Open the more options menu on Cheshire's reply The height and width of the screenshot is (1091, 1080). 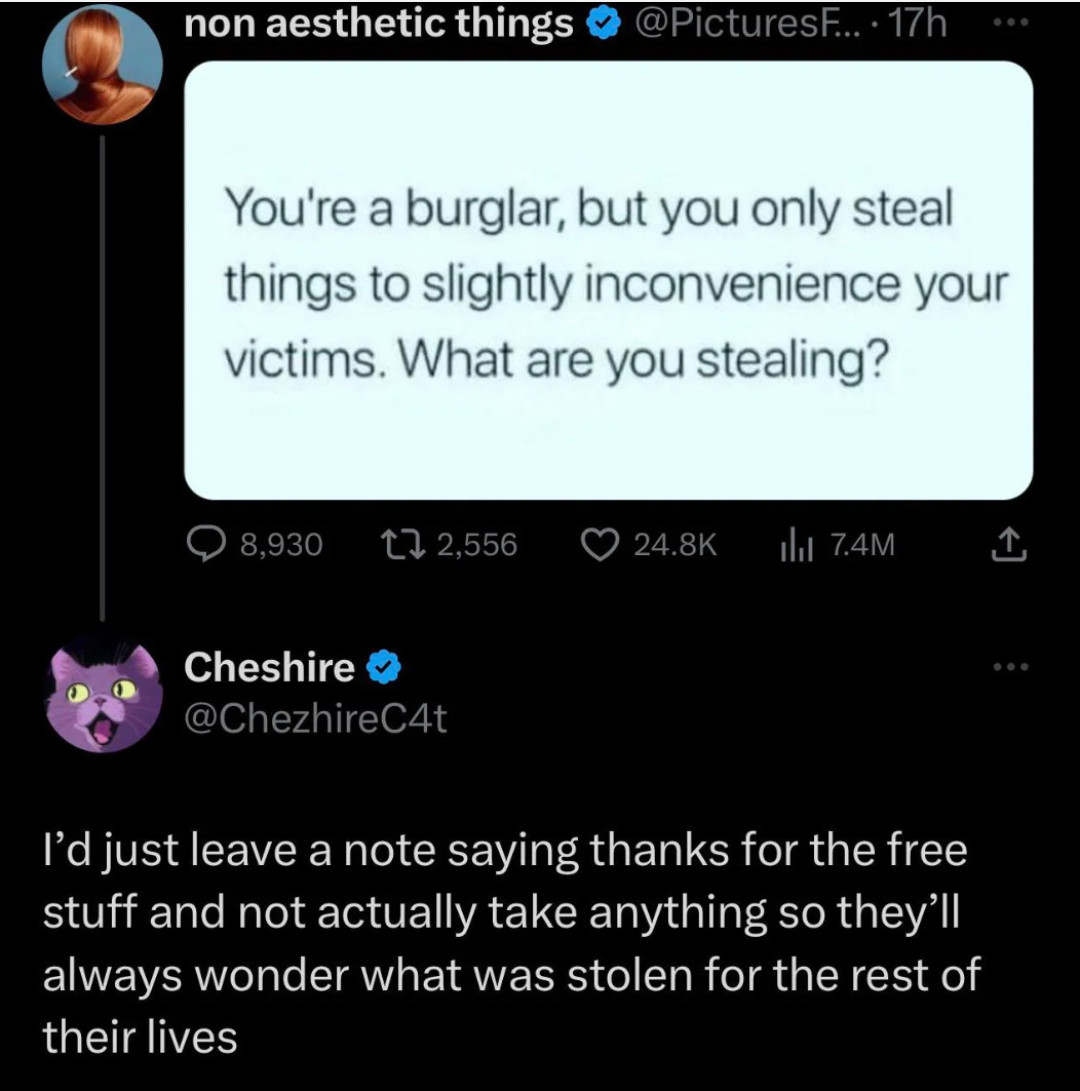(1012, 668)
